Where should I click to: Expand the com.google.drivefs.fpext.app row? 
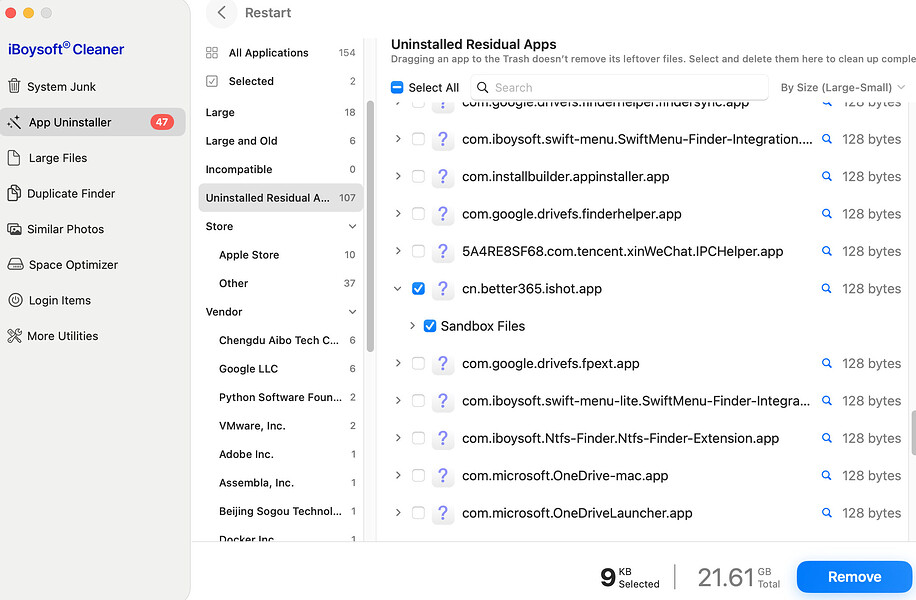click(x=398, y=363)
